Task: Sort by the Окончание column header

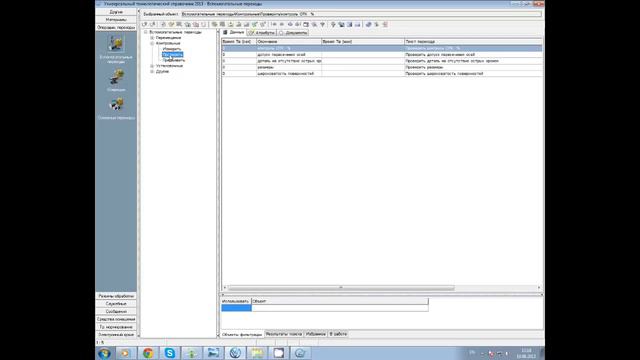Action: (289, 42)
